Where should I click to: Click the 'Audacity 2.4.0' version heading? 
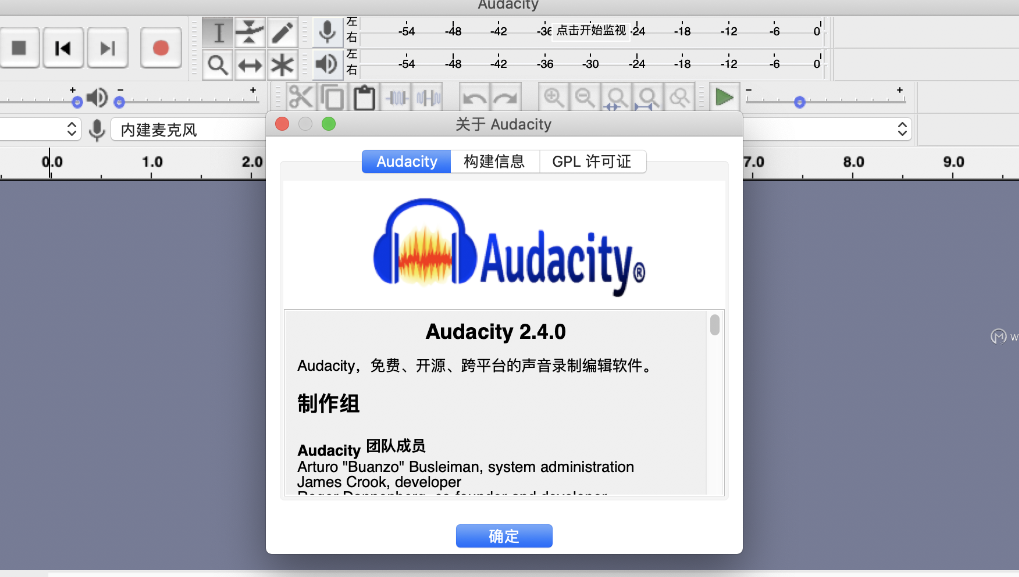(x=496, y=331)
